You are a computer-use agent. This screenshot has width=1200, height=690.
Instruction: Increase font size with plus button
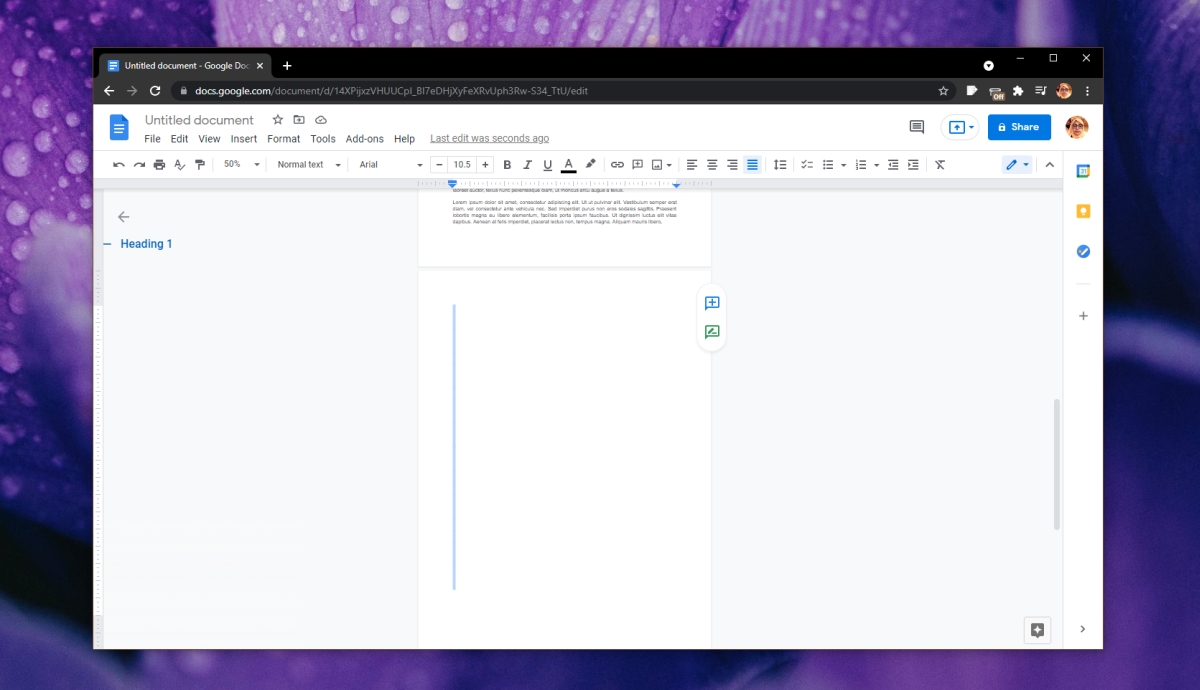[485, 165]
